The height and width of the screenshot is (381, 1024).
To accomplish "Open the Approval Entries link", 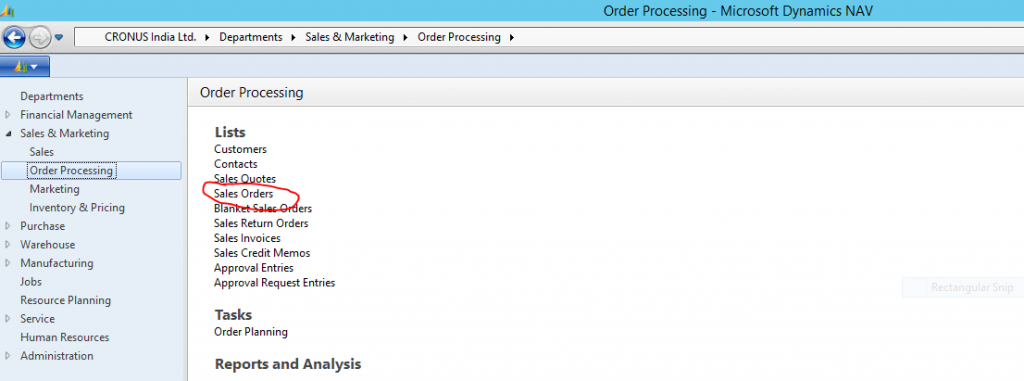I will click(253, 268).
